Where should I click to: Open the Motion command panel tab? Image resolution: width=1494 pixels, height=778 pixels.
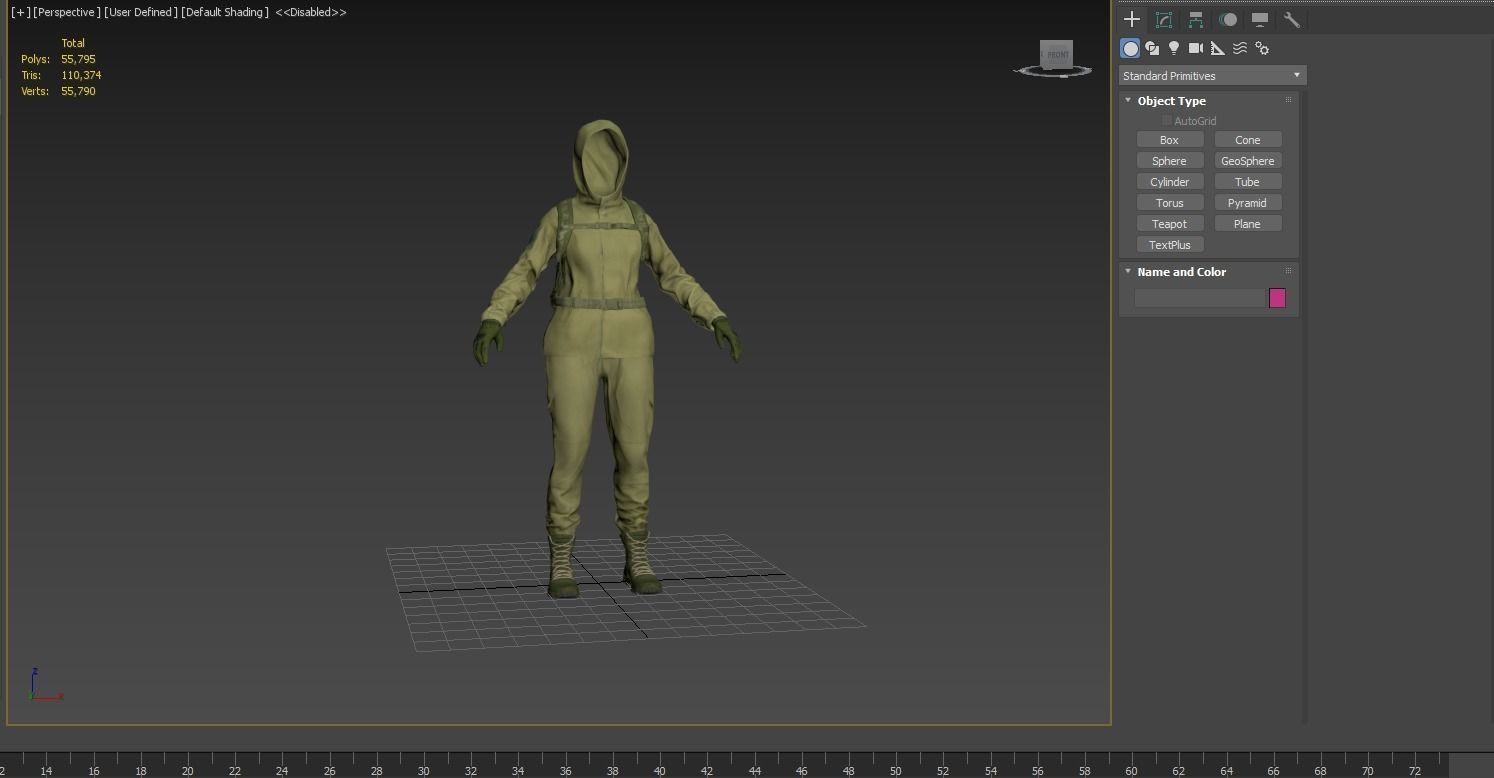[x=1228, y=19]
